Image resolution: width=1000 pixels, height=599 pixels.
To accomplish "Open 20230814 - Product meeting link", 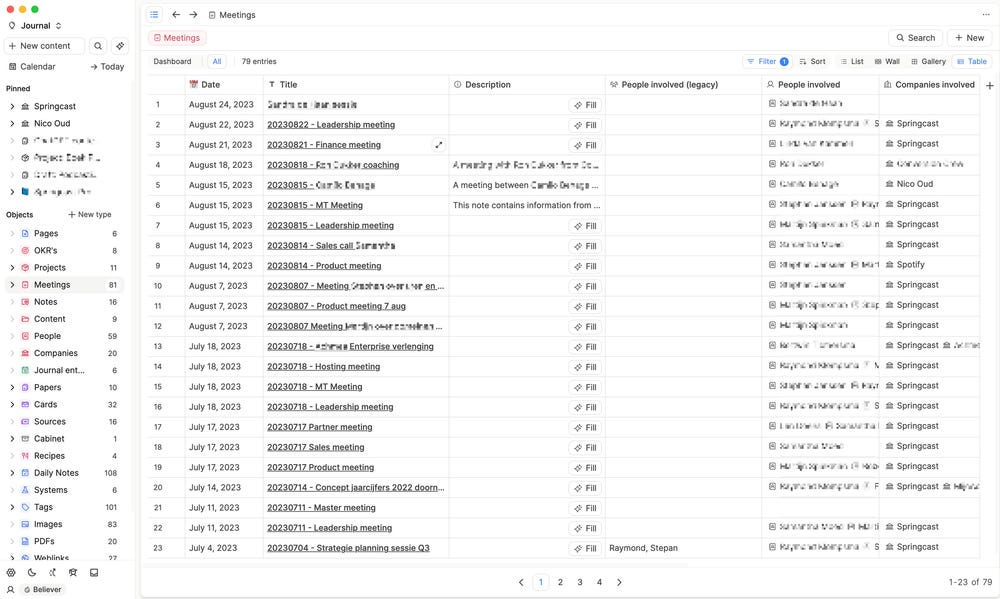I will (324, 266).
